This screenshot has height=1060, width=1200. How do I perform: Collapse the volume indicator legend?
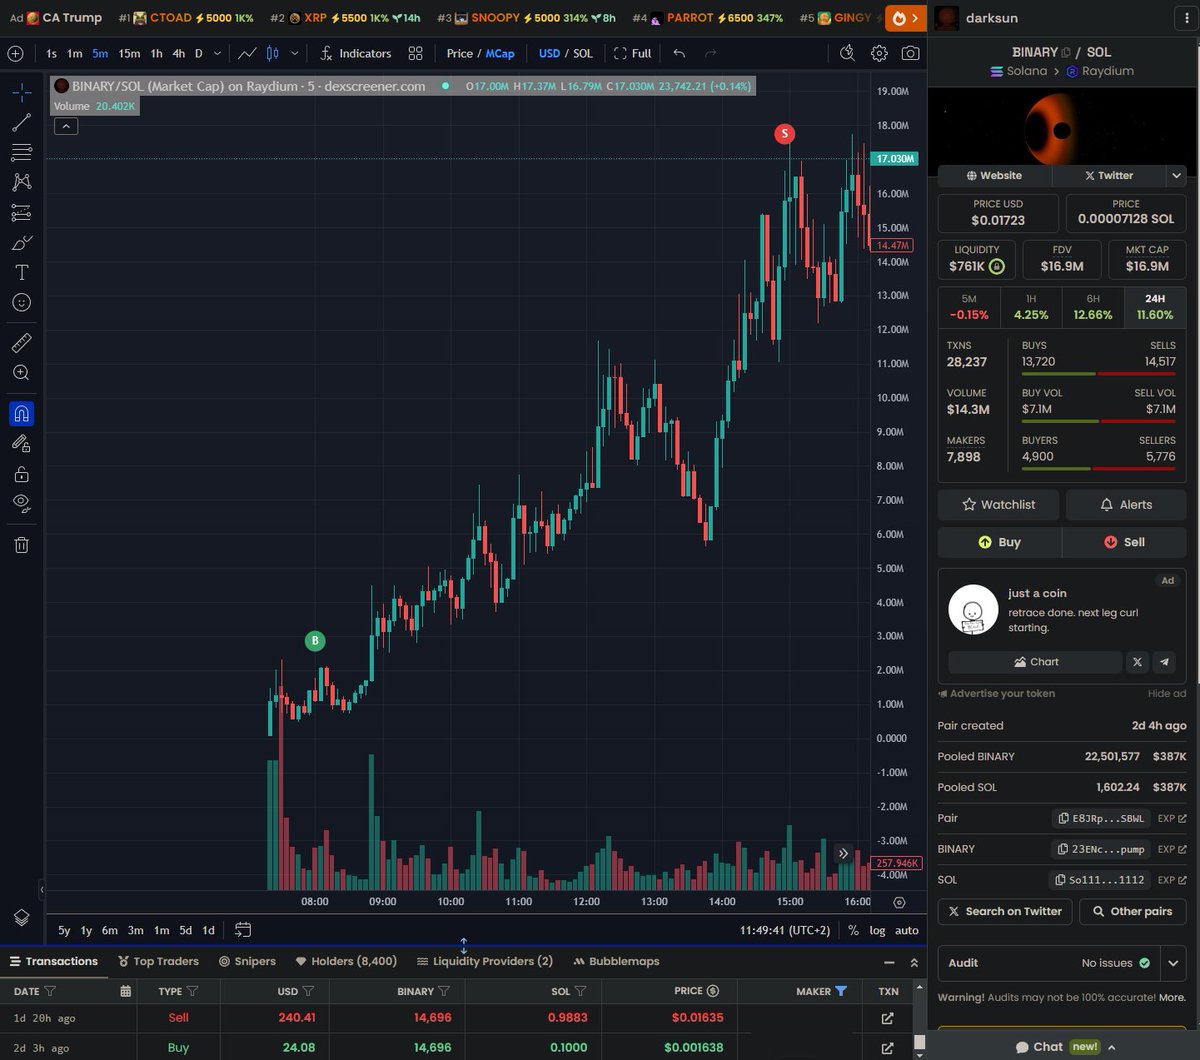point(65,126)
